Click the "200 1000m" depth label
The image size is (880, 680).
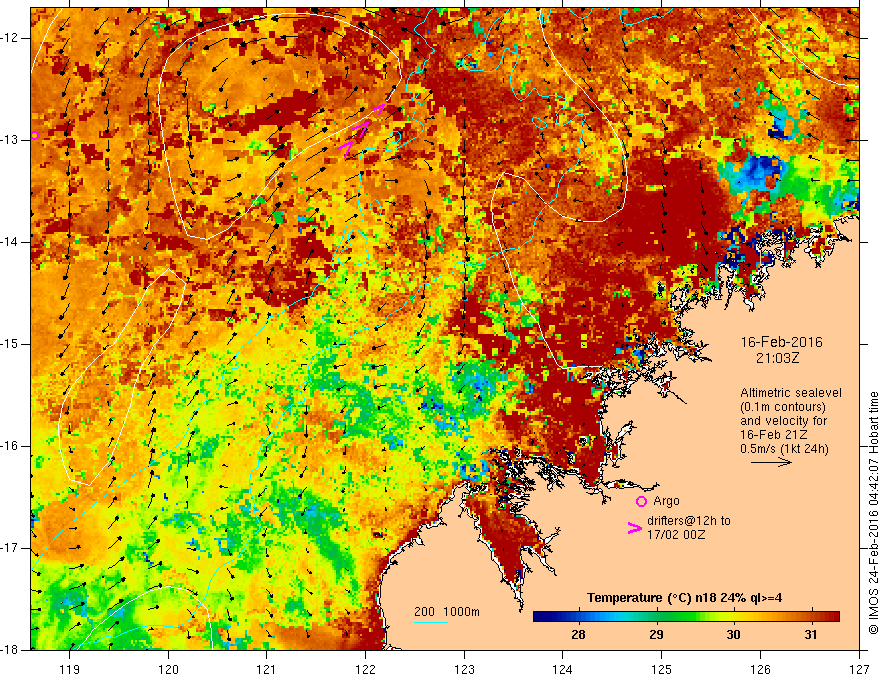pos(447,612)
